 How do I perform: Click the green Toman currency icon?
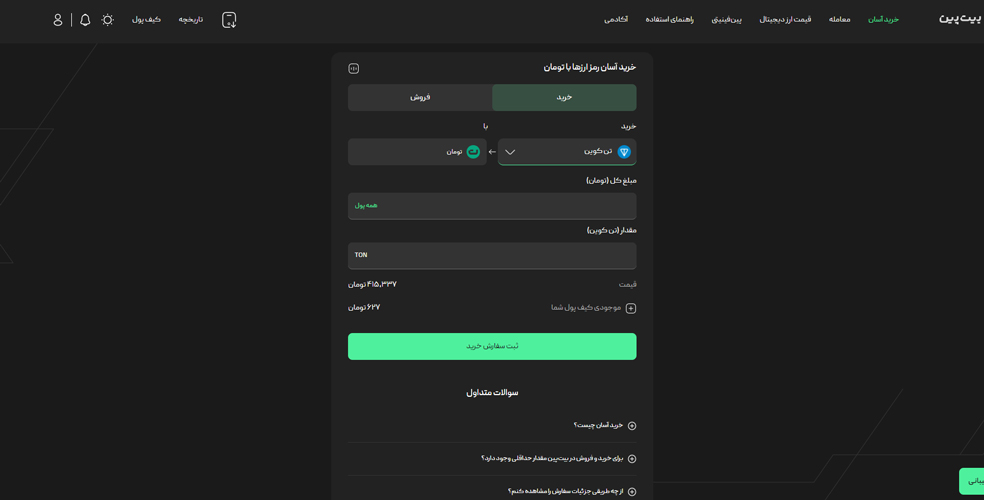(x=473, y=152)
